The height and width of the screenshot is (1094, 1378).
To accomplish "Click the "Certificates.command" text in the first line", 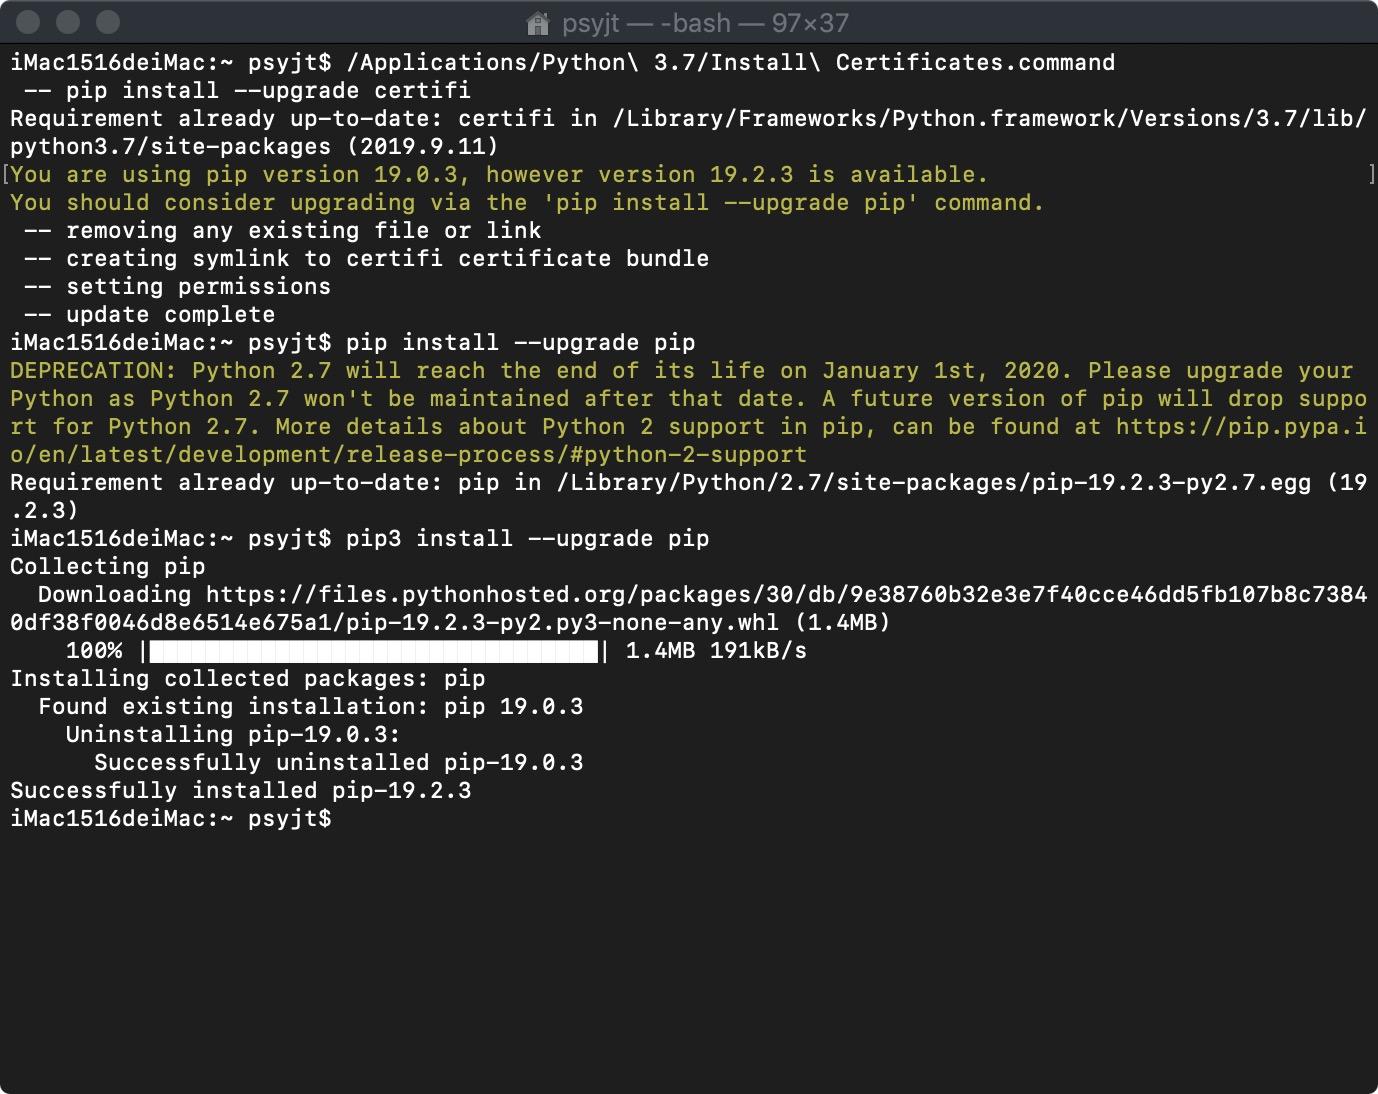I will (x=974, y=63).
